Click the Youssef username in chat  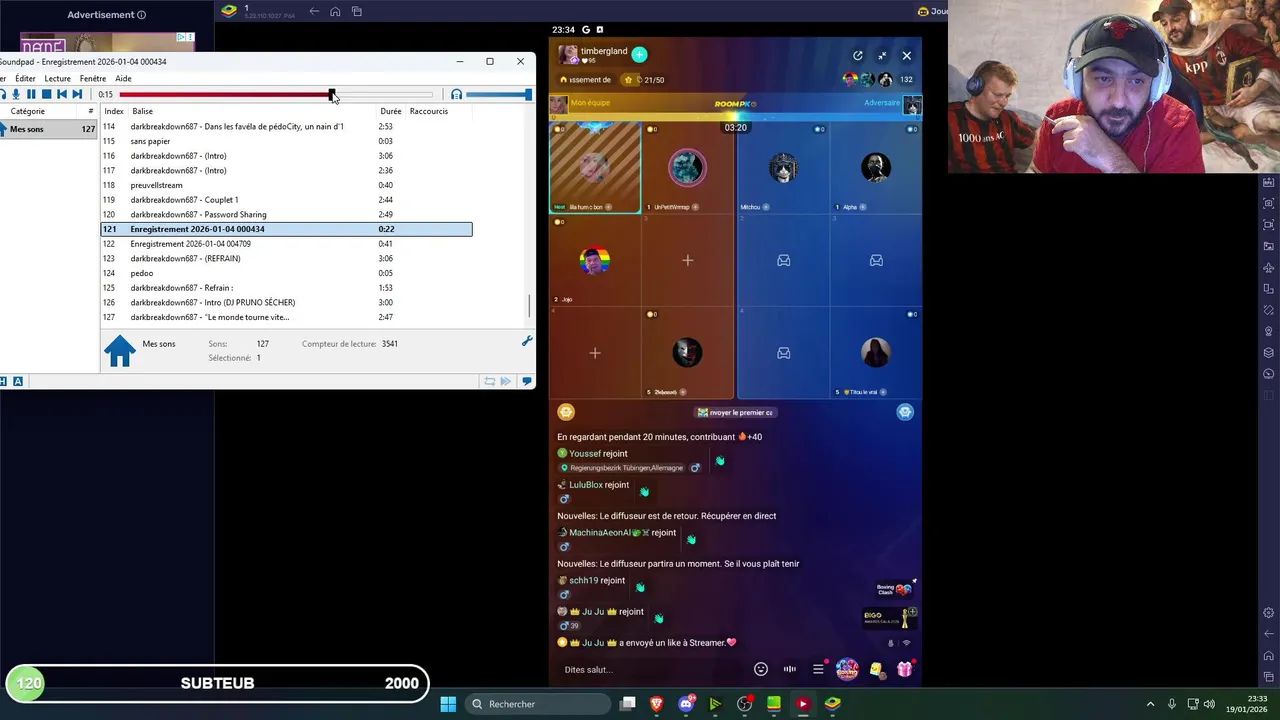point(585,454)
